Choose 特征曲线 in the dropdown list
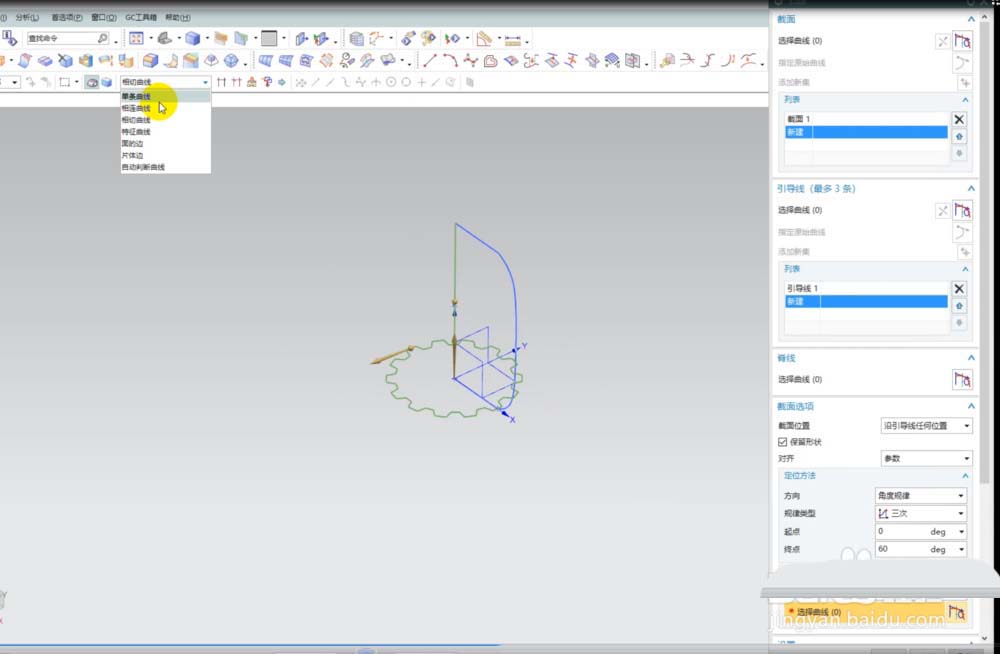 click(x=137, y=132)
